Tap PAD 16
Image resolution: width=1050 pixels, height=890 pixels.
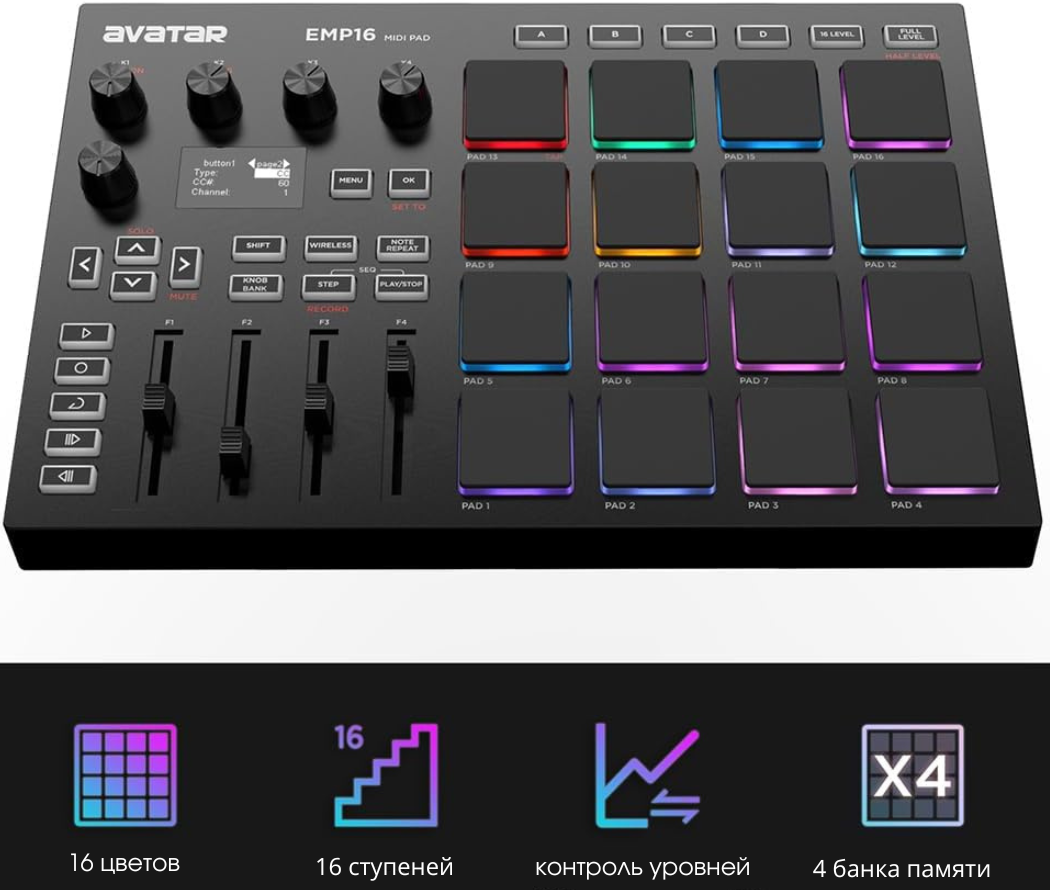click(x=895, y=105)
